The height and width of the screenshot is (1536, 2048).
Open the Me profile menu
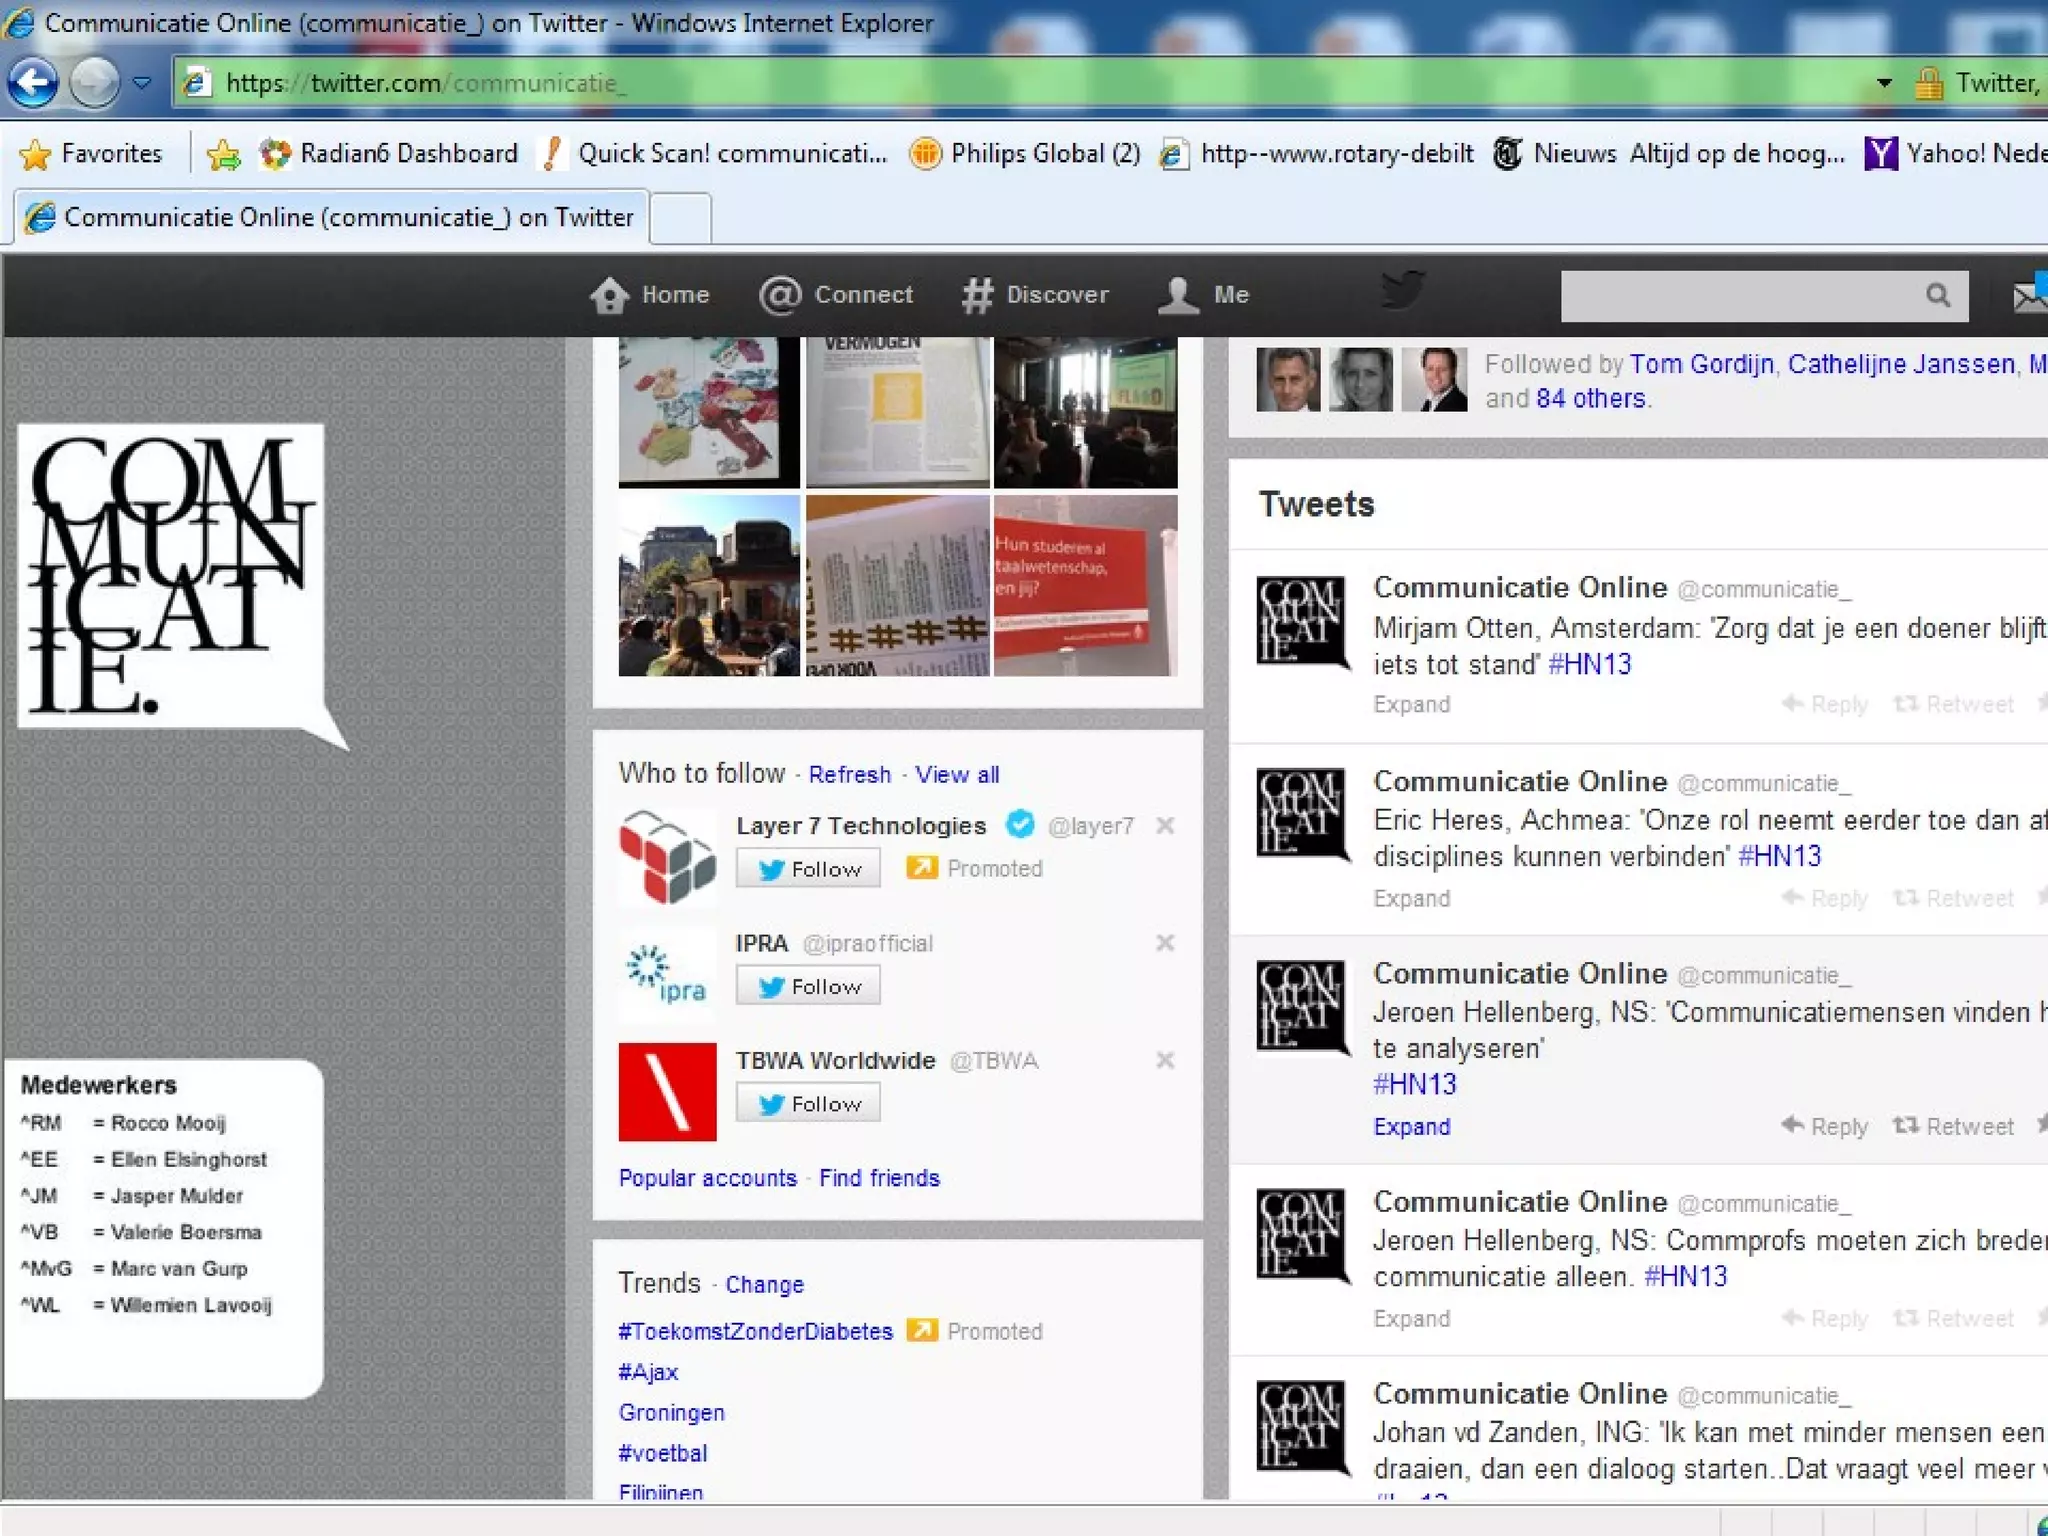[1203, 295]
